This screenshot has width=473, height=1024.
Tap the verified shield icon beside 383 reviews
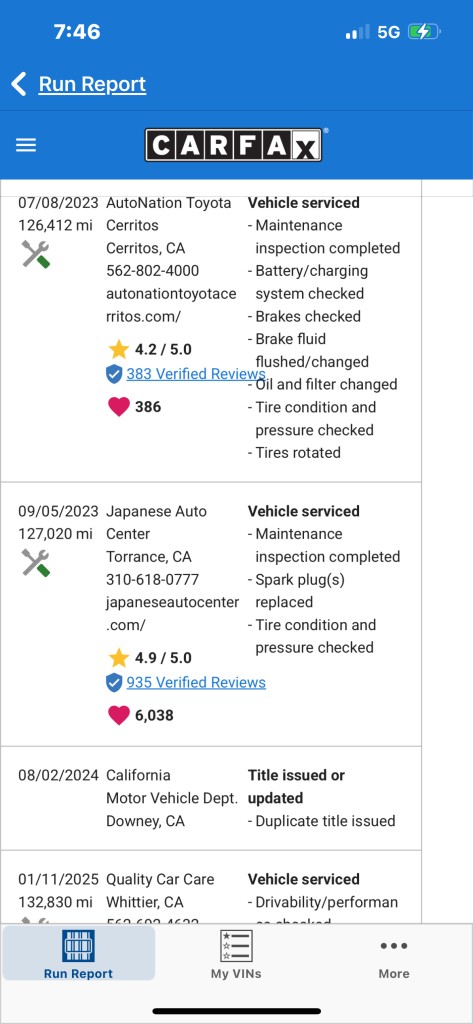click(114, 374)
